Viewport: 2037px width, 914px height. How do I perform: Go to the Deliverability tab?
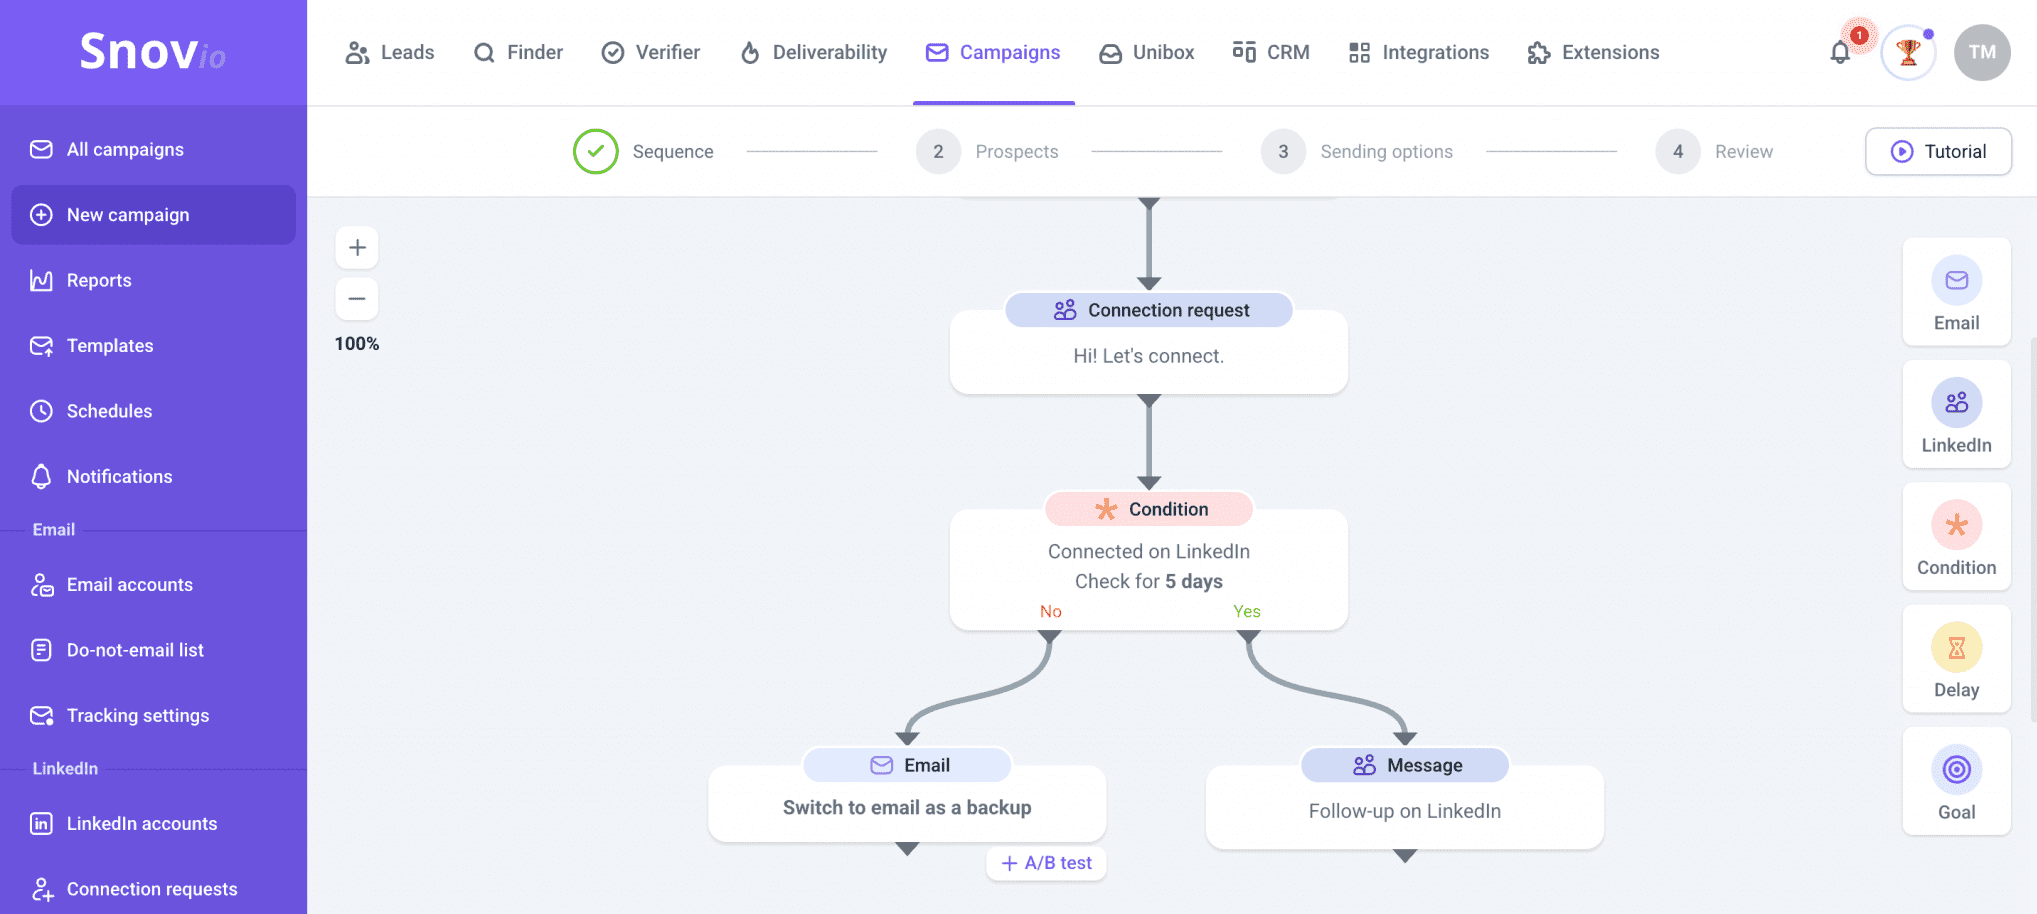coord(813,53)
